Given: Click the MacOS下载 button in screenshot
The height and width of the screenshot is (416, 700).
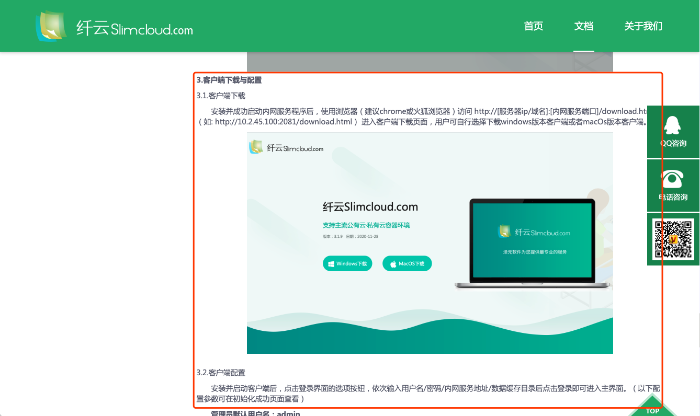Looking at the screenshot, I should click(407, 263).
